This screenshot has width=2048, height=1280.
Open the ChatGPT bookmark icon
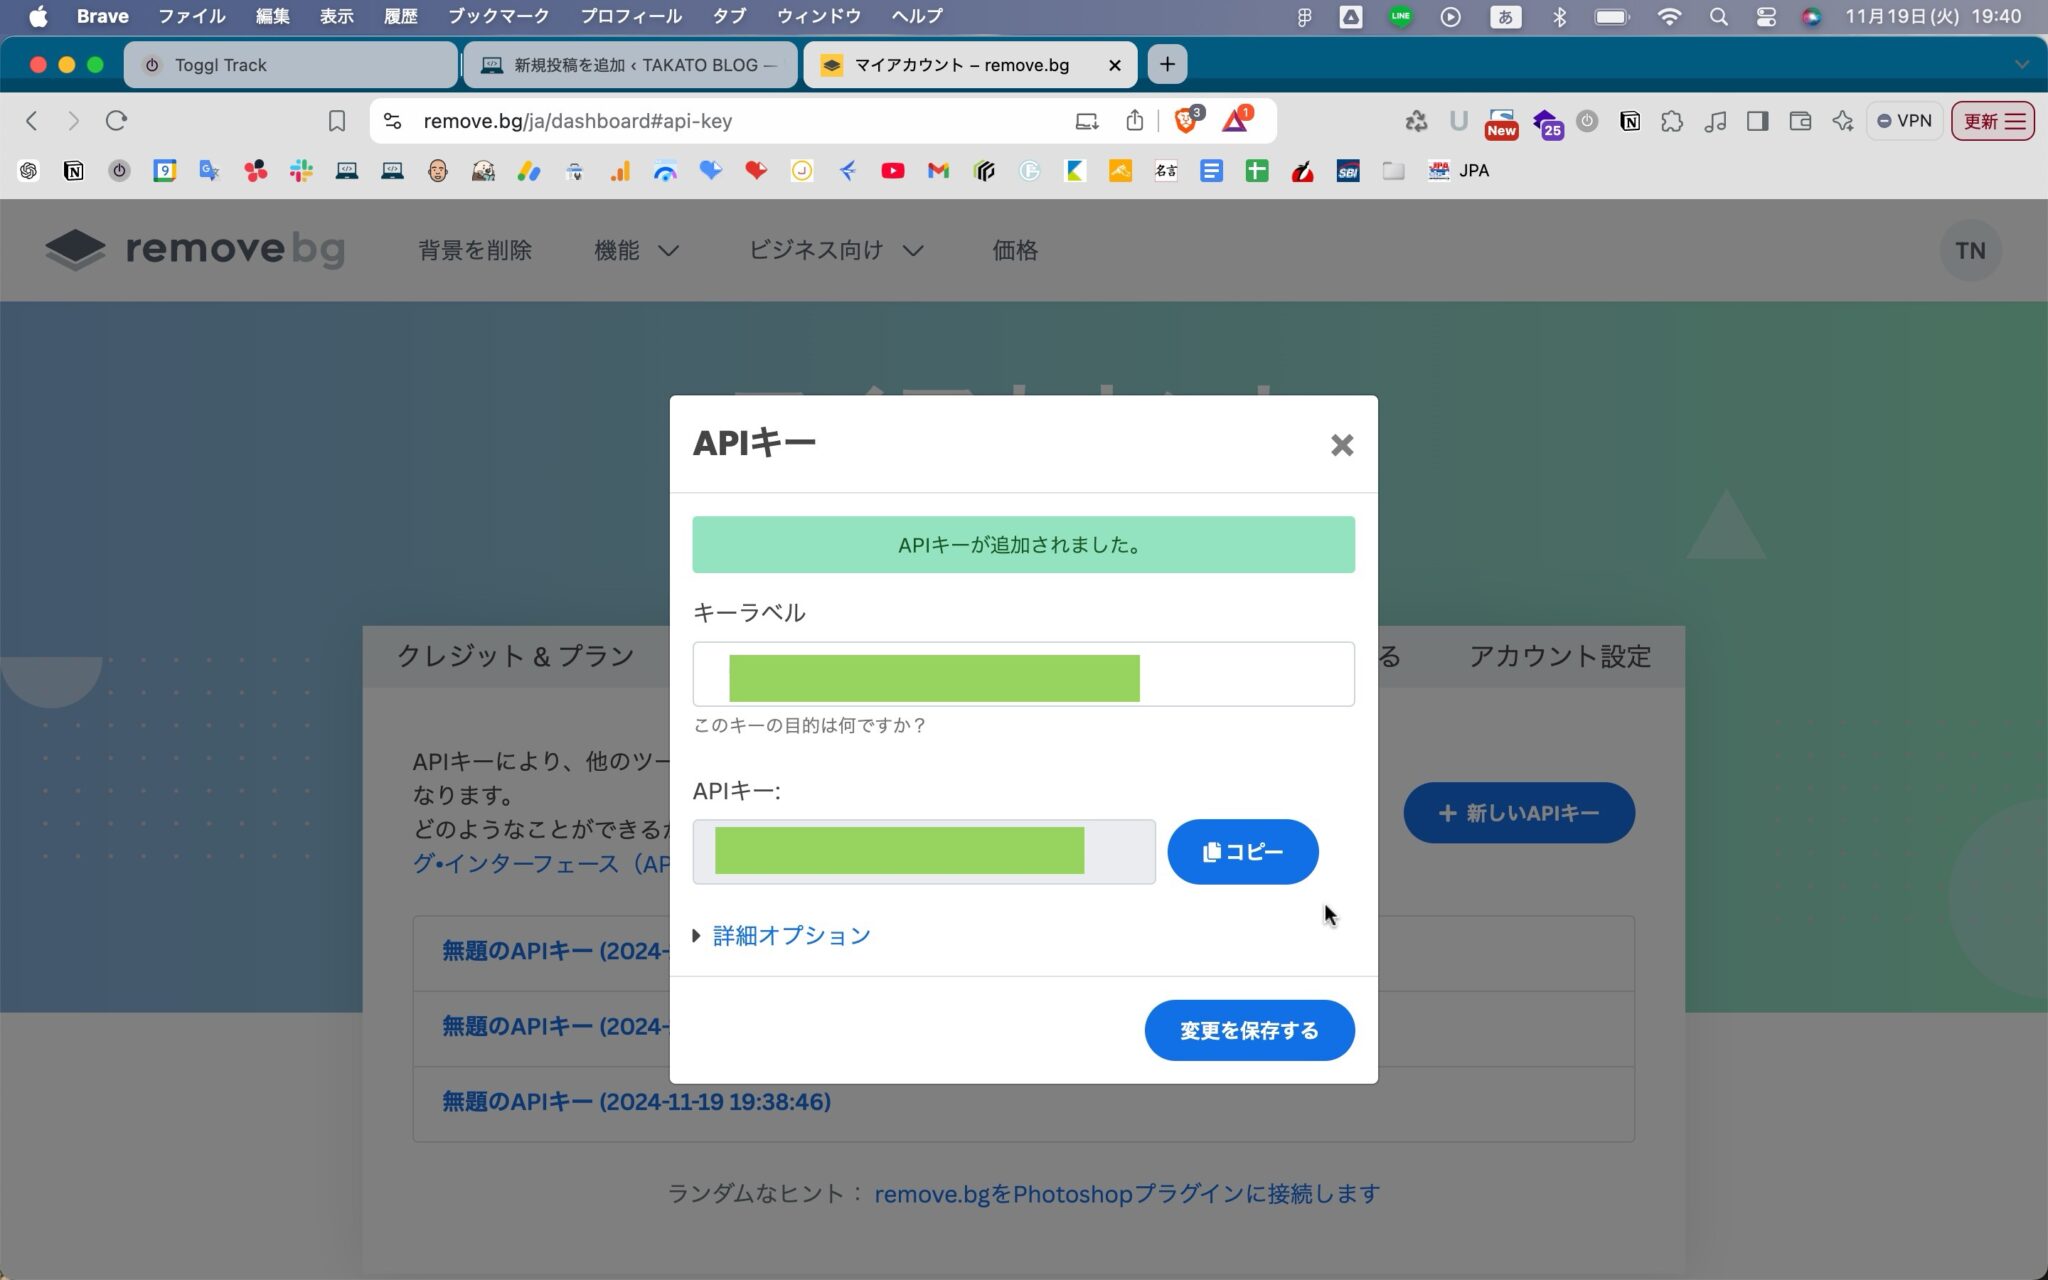click(28, 170)
